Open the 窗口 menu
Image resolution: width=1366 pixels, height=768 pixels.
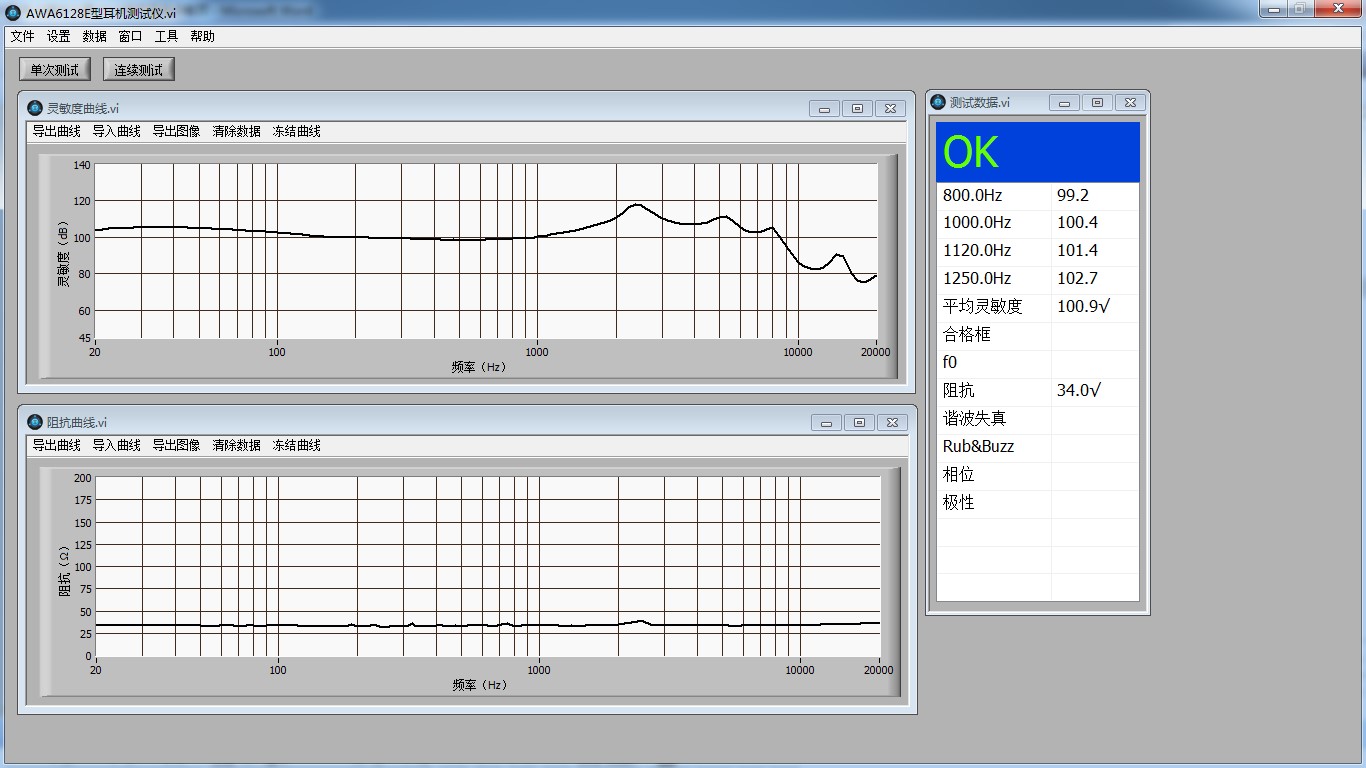130,36
